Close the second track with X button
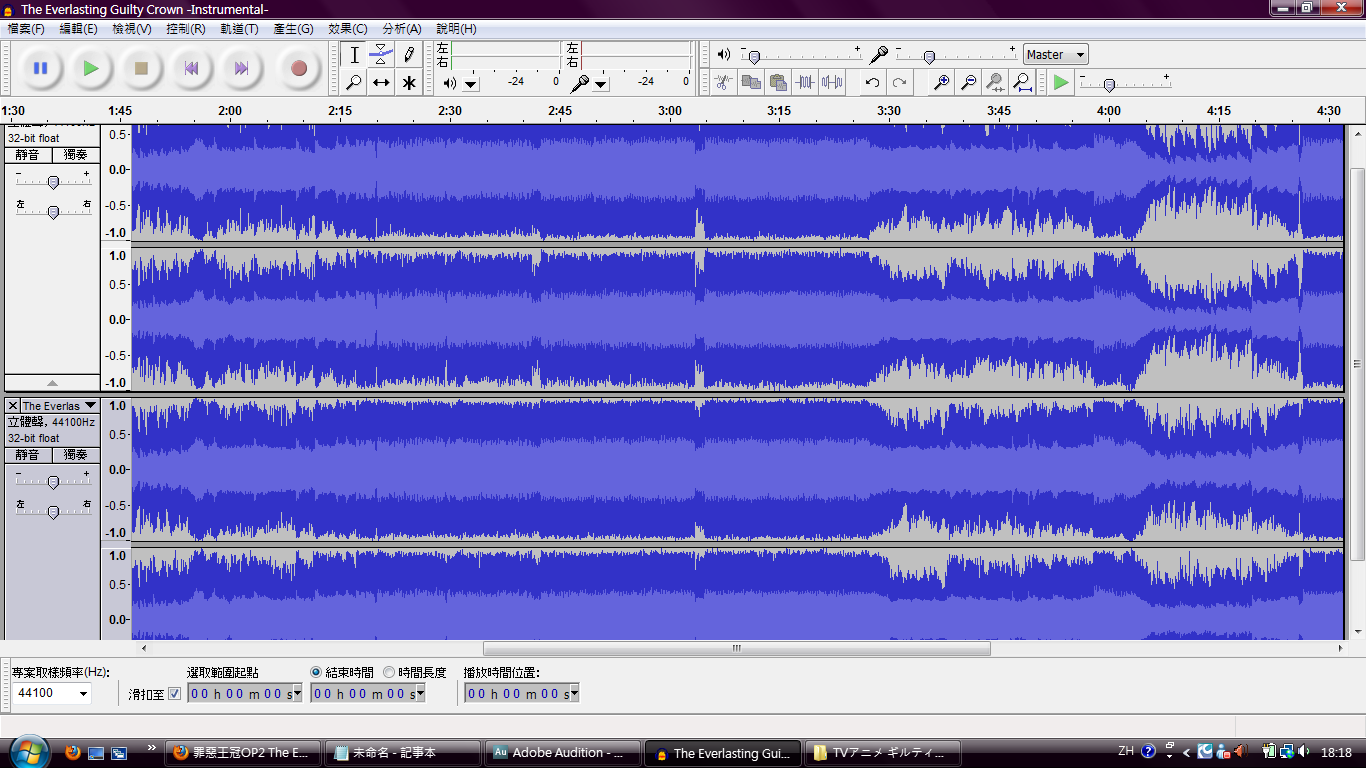 click(x=12, y=406)
